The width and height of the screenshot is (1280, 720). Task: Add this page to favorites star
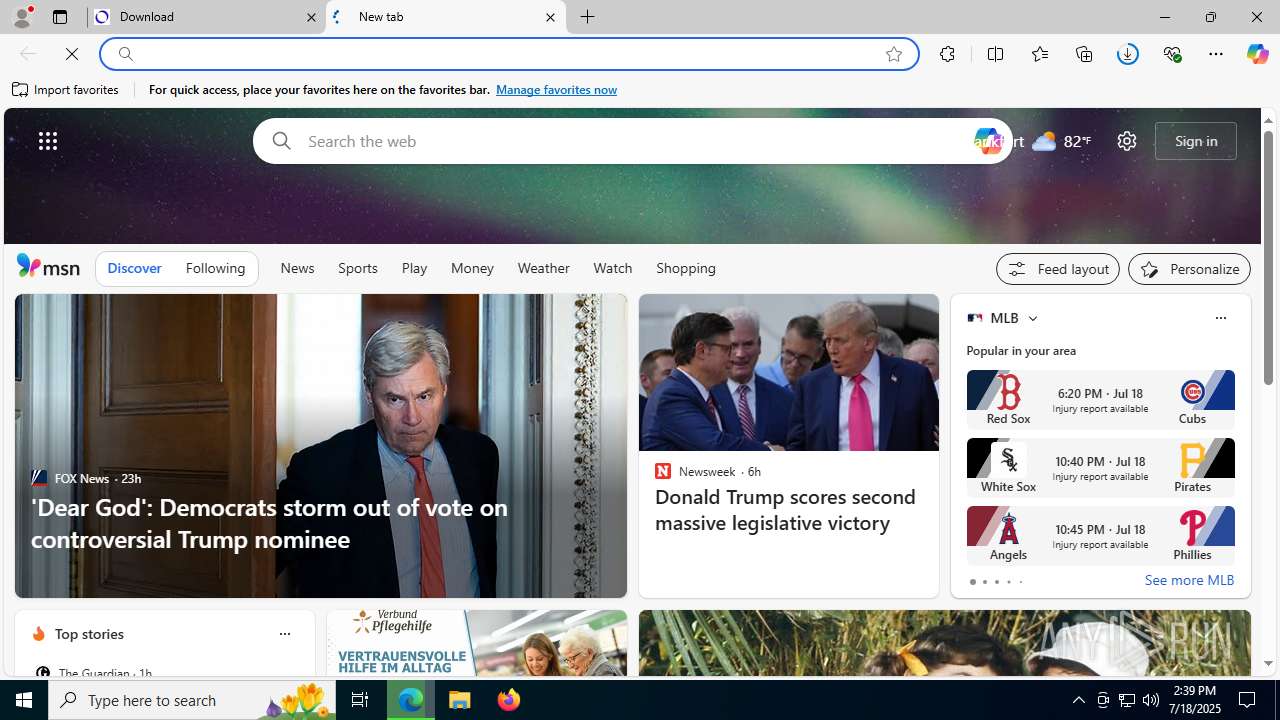tap(894, 54)
